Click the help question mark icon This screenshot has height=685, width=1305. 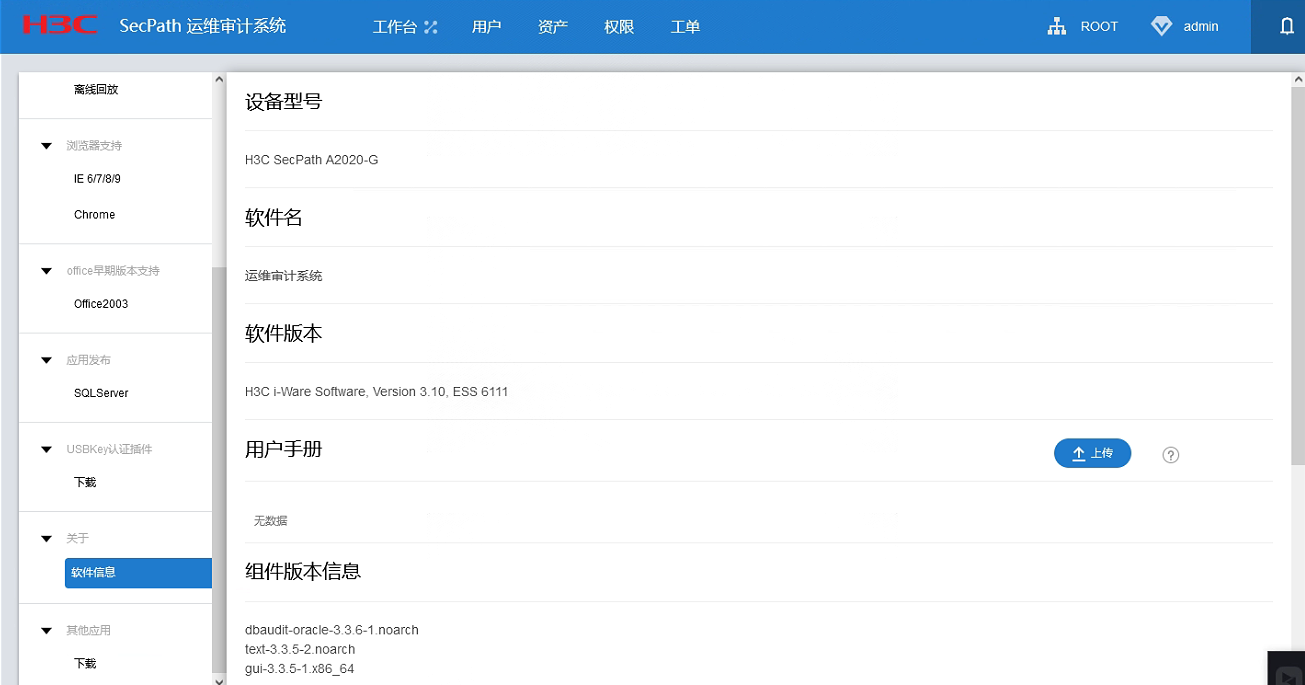(1171, 455)
